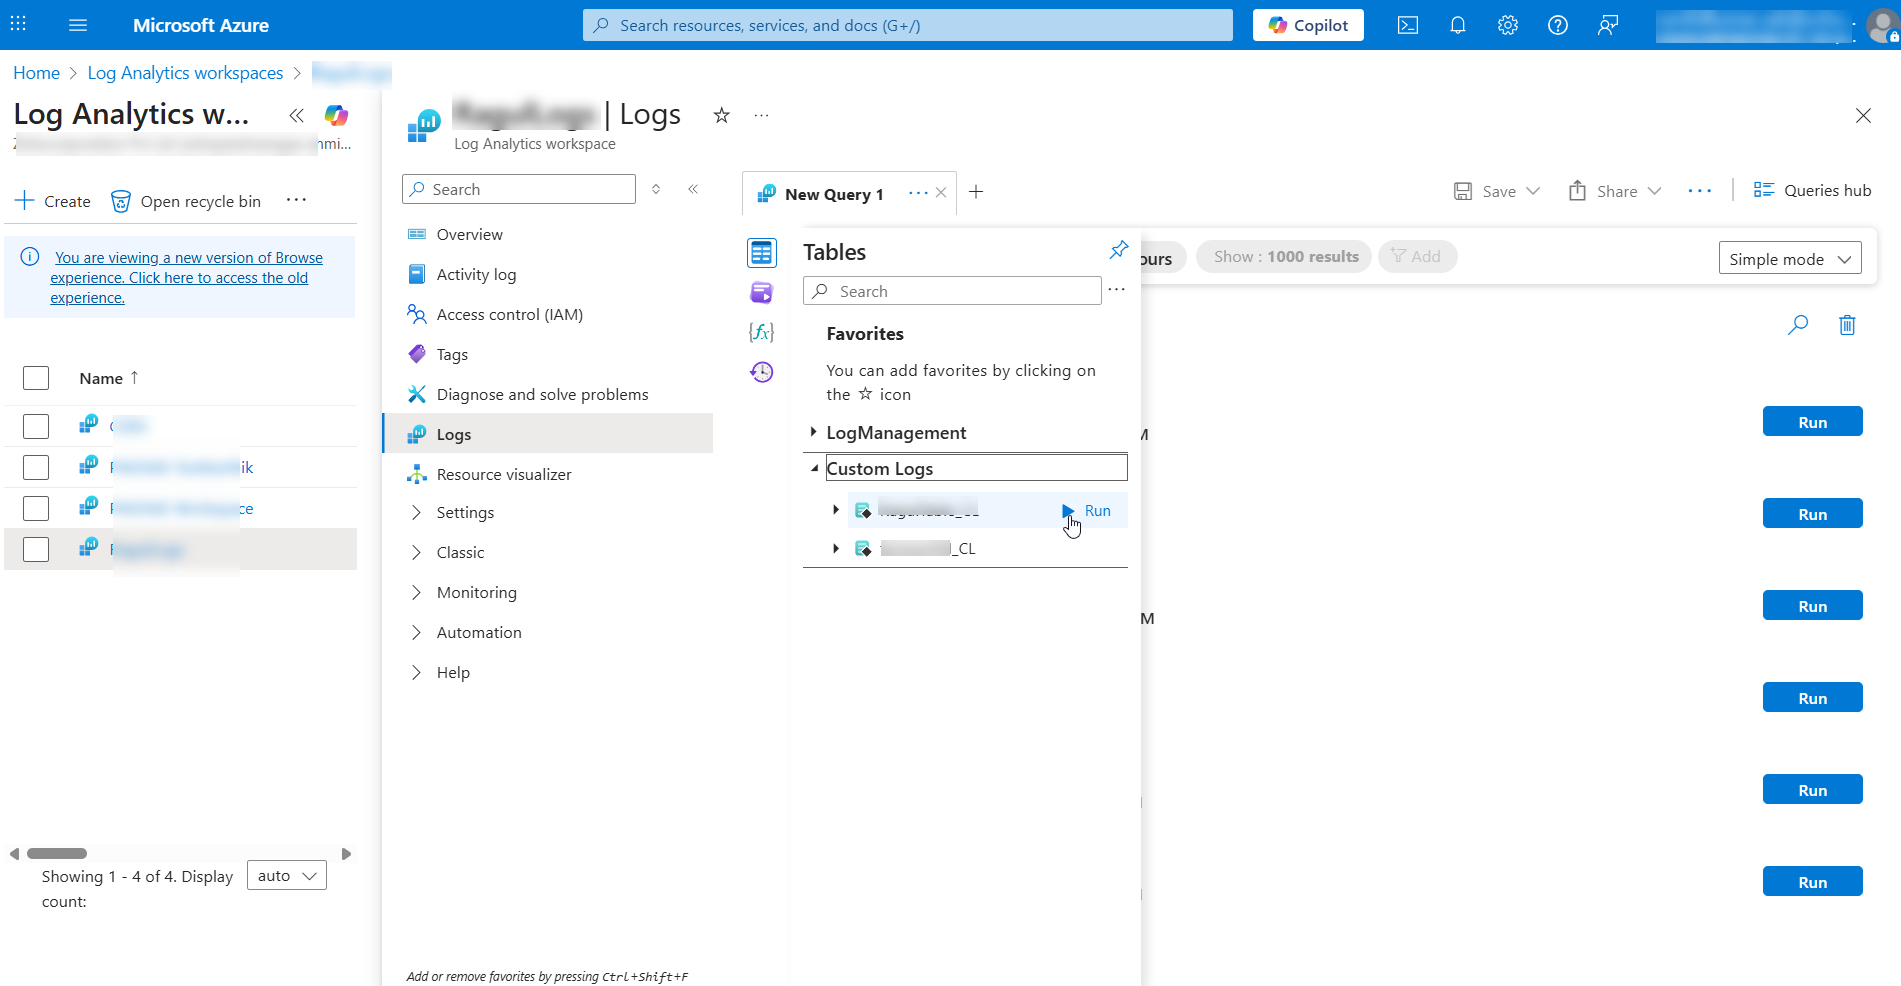
Task: Click the Open recycle bin action
Action: [x=186, y=201]
